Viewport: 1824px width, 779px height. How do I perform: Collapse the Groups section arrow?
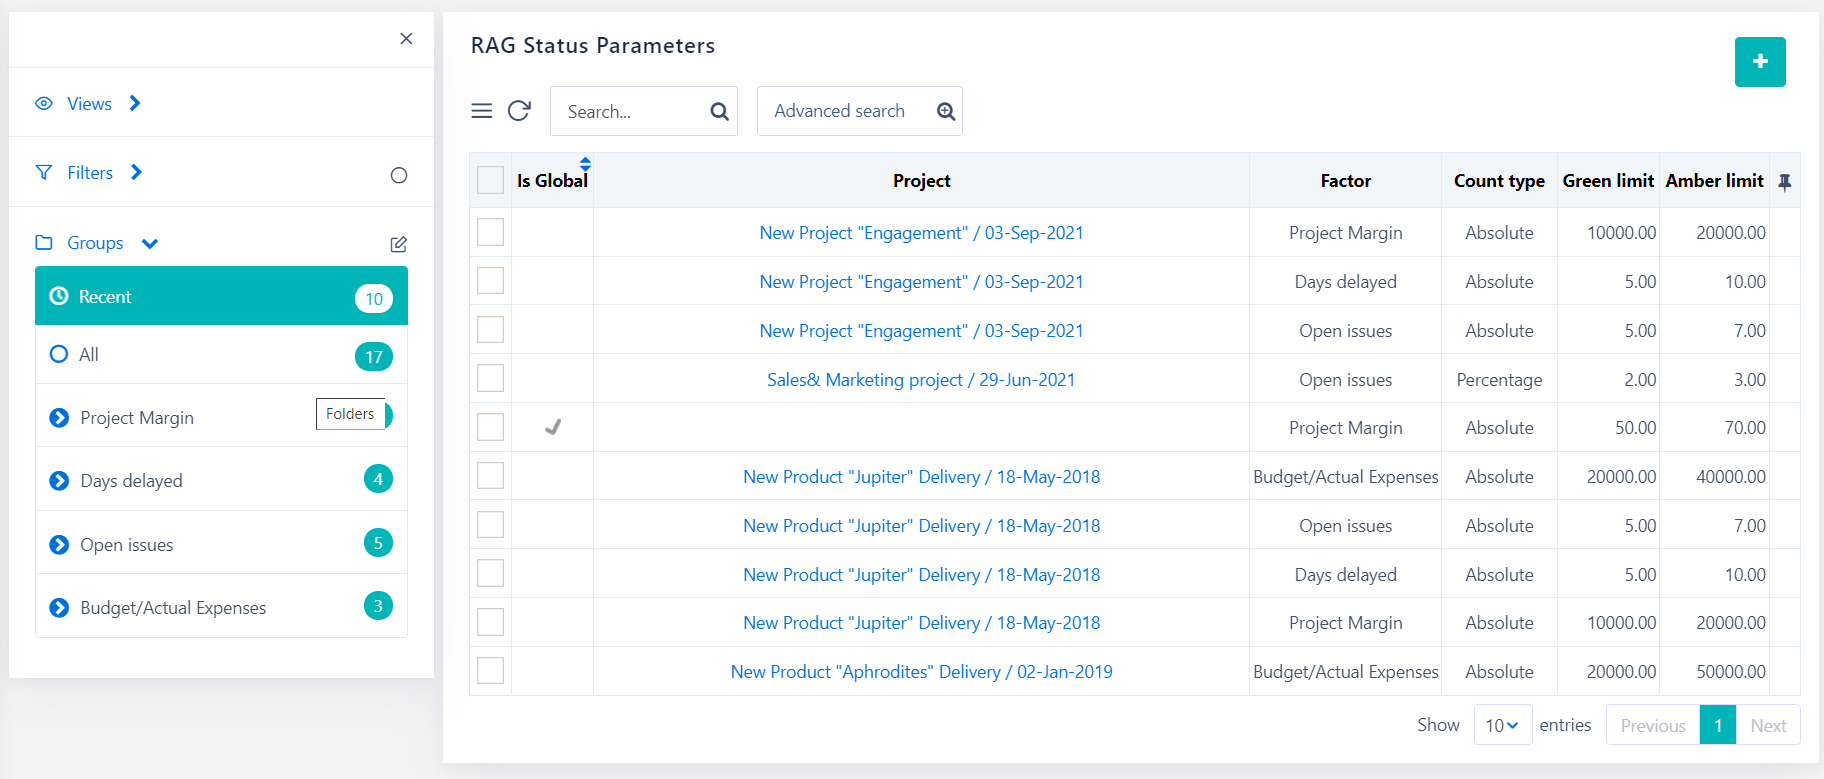point(150,244)
